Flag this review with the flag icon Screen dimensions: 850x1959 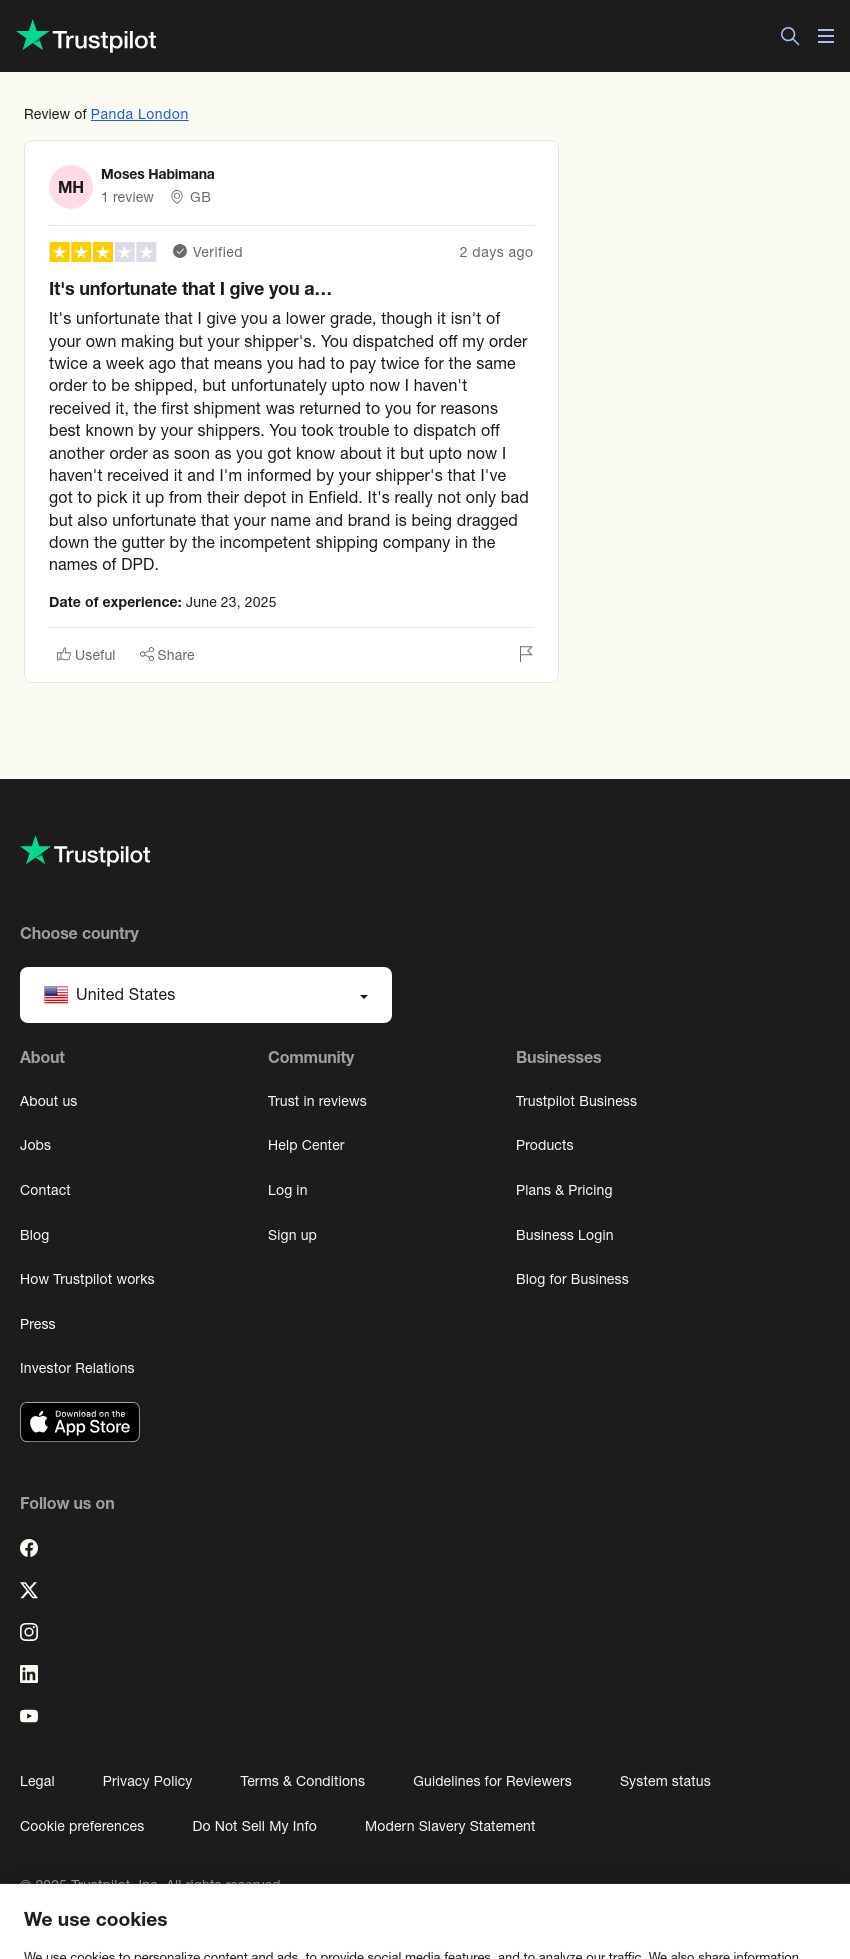pyautogui.click(x=526, y=654)
